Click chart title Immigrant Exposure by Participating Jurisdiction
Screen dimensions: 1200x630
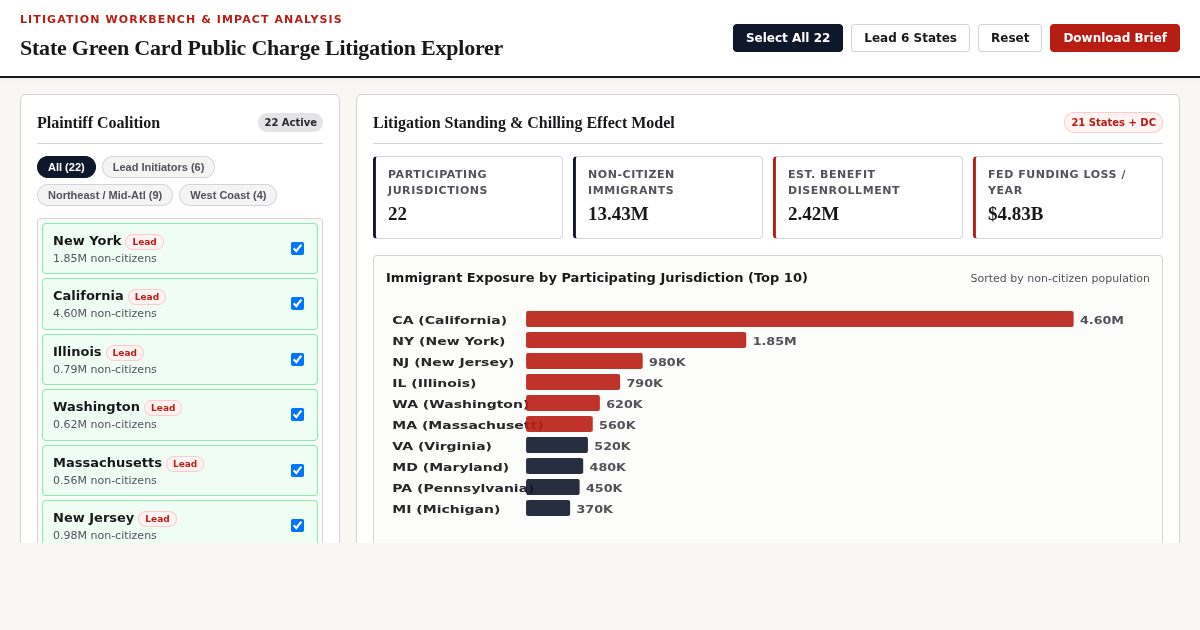coord(597,278)
